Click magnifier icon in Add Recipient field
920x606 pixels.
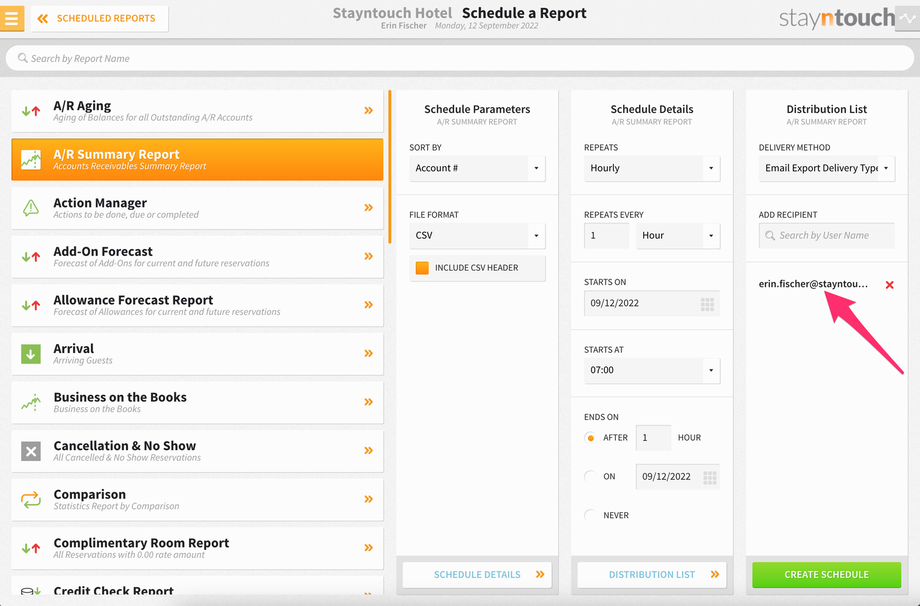[x=770, y=235]
